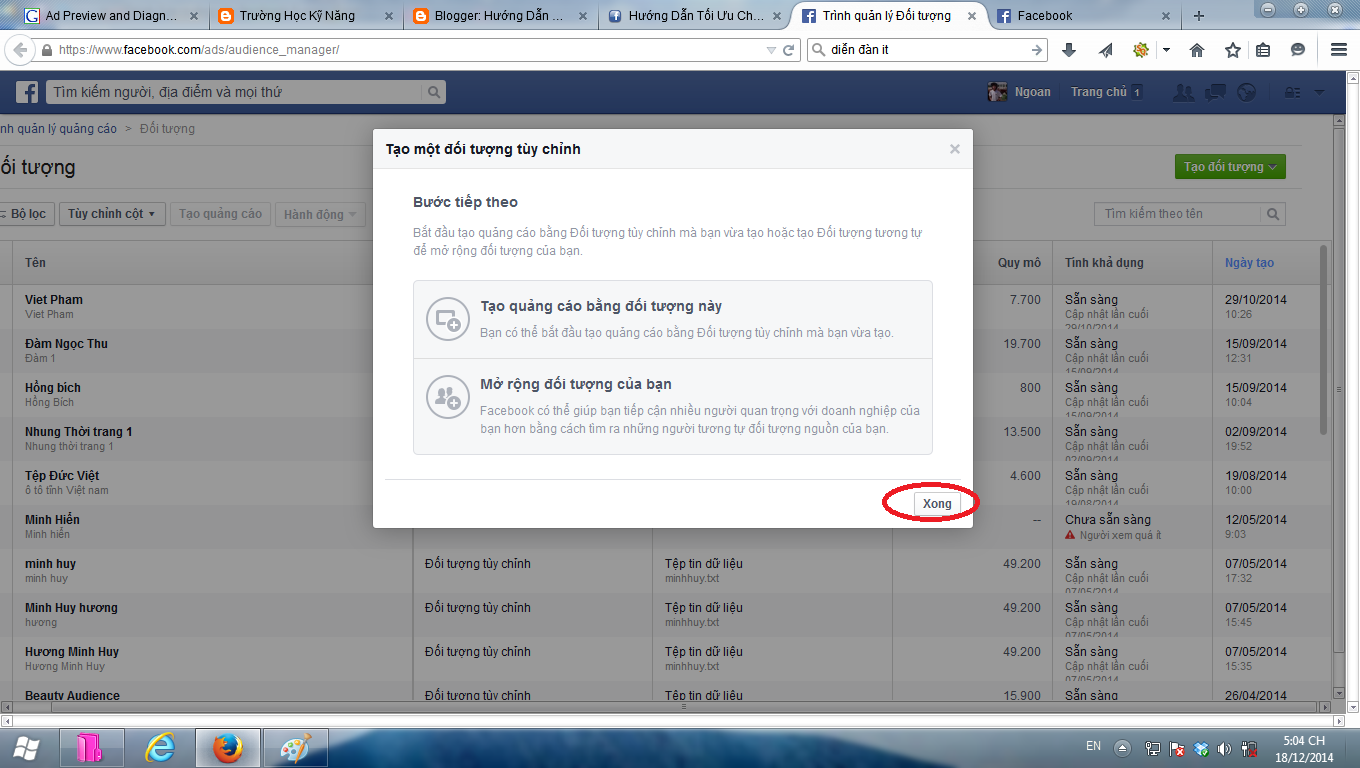Open 'Tùy chỉnh cột' dropdown
Screen dimensions: 1360x768
click(x=112, y=214)
